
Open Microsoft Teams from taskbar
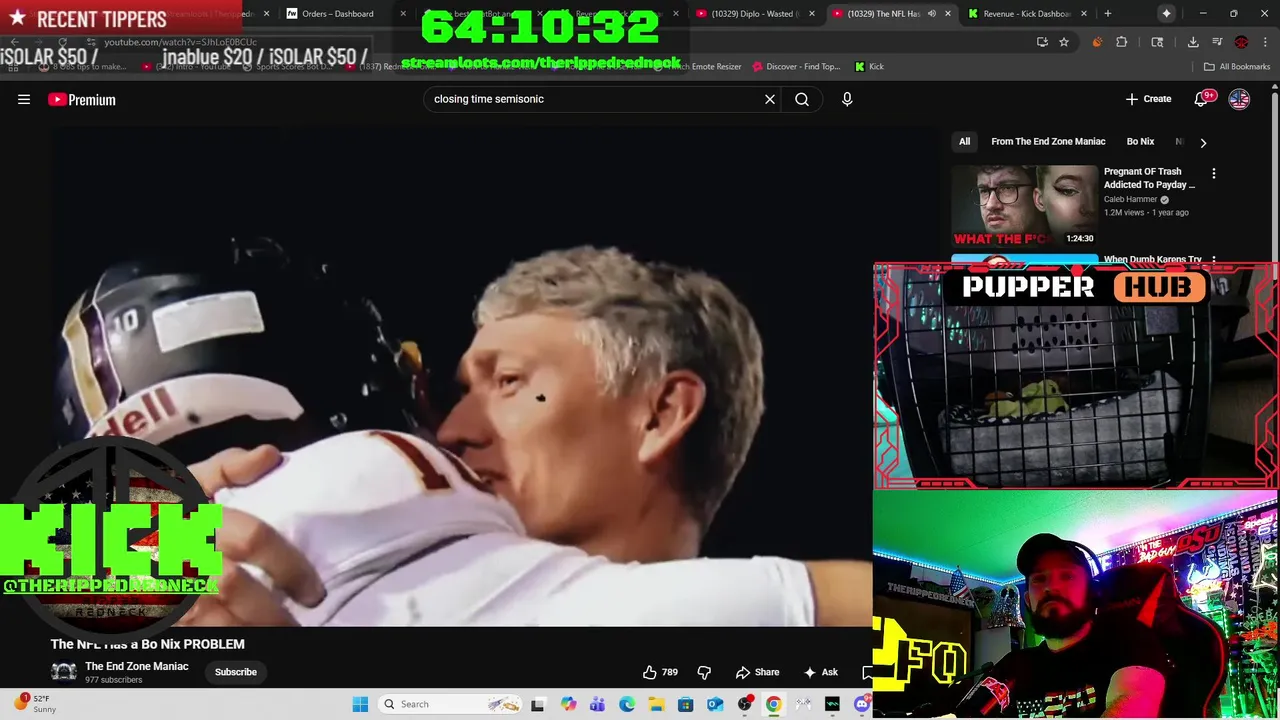tap(598, 704)
